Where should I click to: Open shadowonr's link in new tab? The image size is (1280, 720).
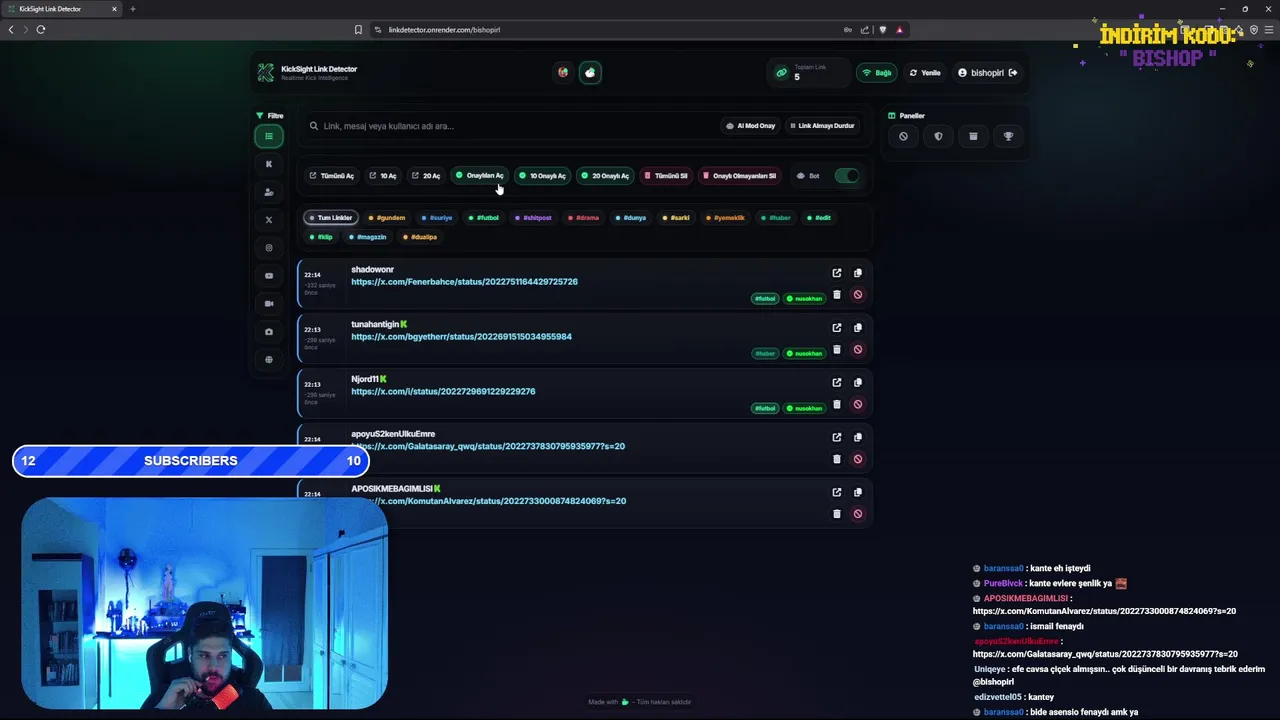coord(837,273)
